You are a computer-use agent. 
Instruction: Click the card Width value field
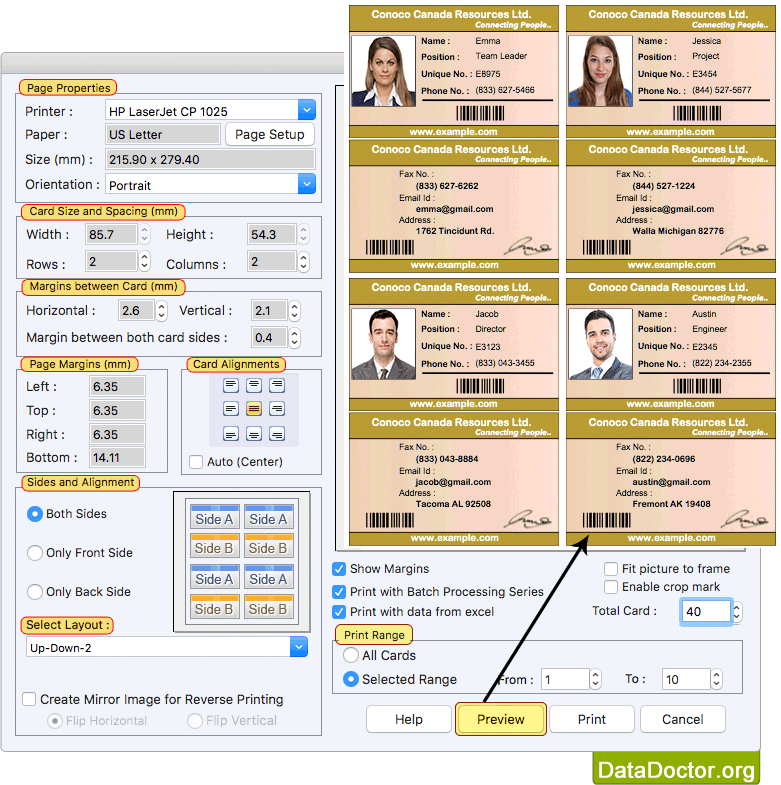(111, 234)
